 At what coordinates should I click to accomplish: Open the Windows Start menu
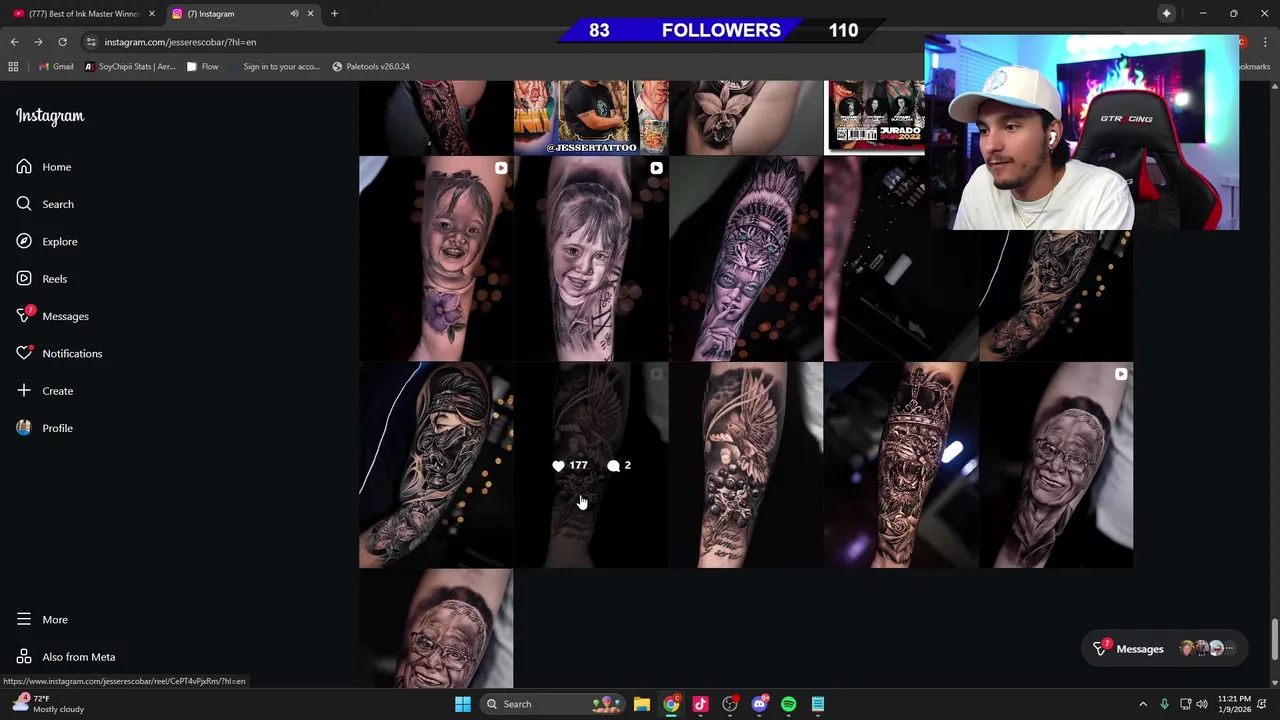click(463, 704)
